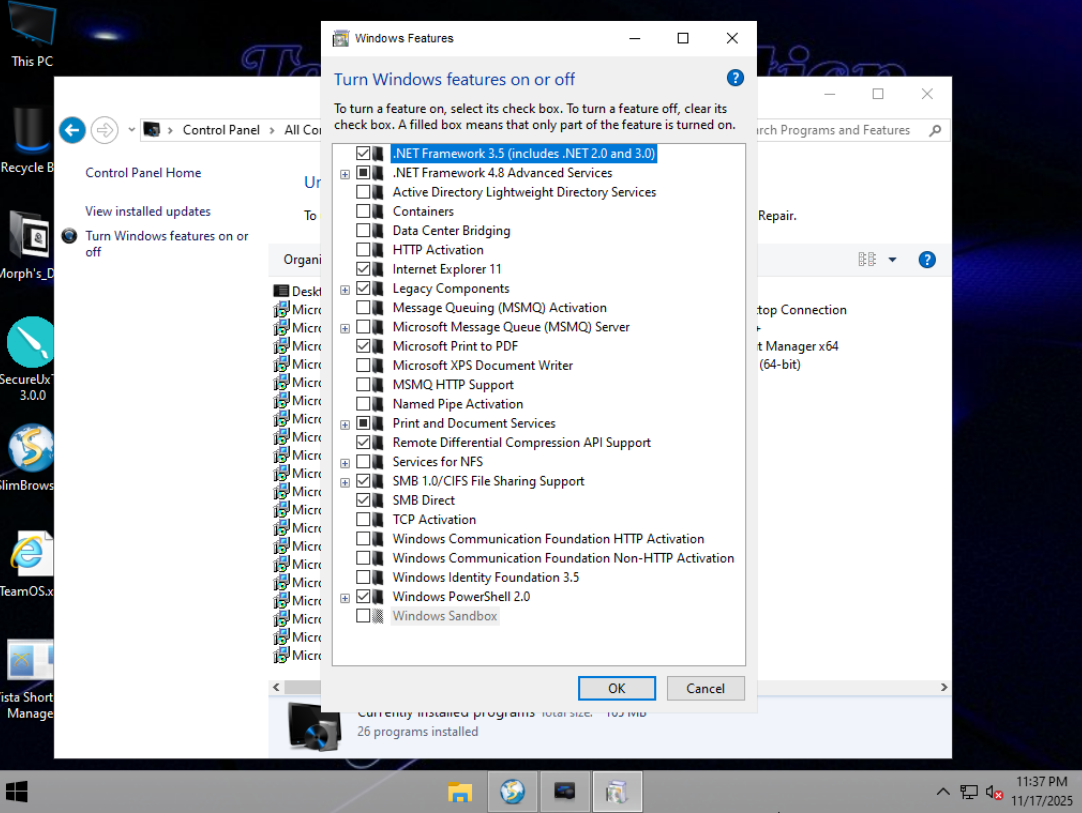This screenshot has height=813, width=1082.
Task: Click the Windows Start button
Action: [17, 792]
